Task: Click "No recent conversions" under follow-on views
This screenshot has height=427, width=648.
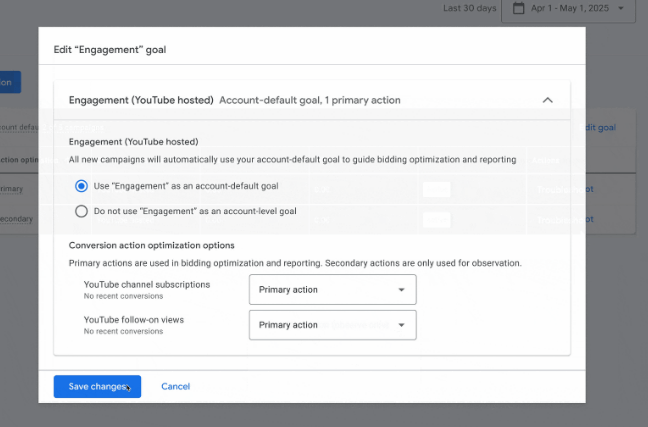Action: pyautogui.click(x=123, y=331)
